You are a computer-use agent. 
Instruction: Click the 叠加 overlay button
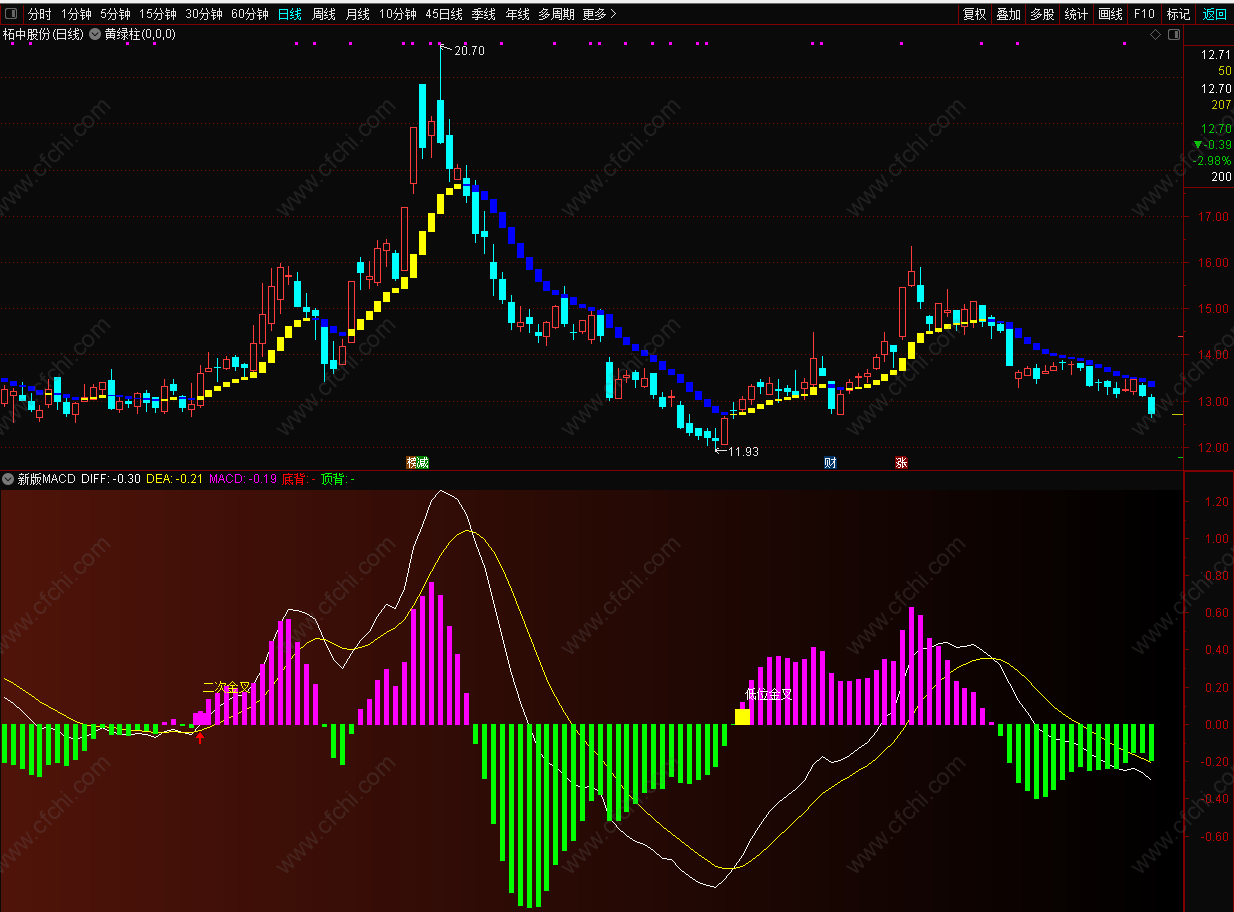click(x=1008, y=14)
